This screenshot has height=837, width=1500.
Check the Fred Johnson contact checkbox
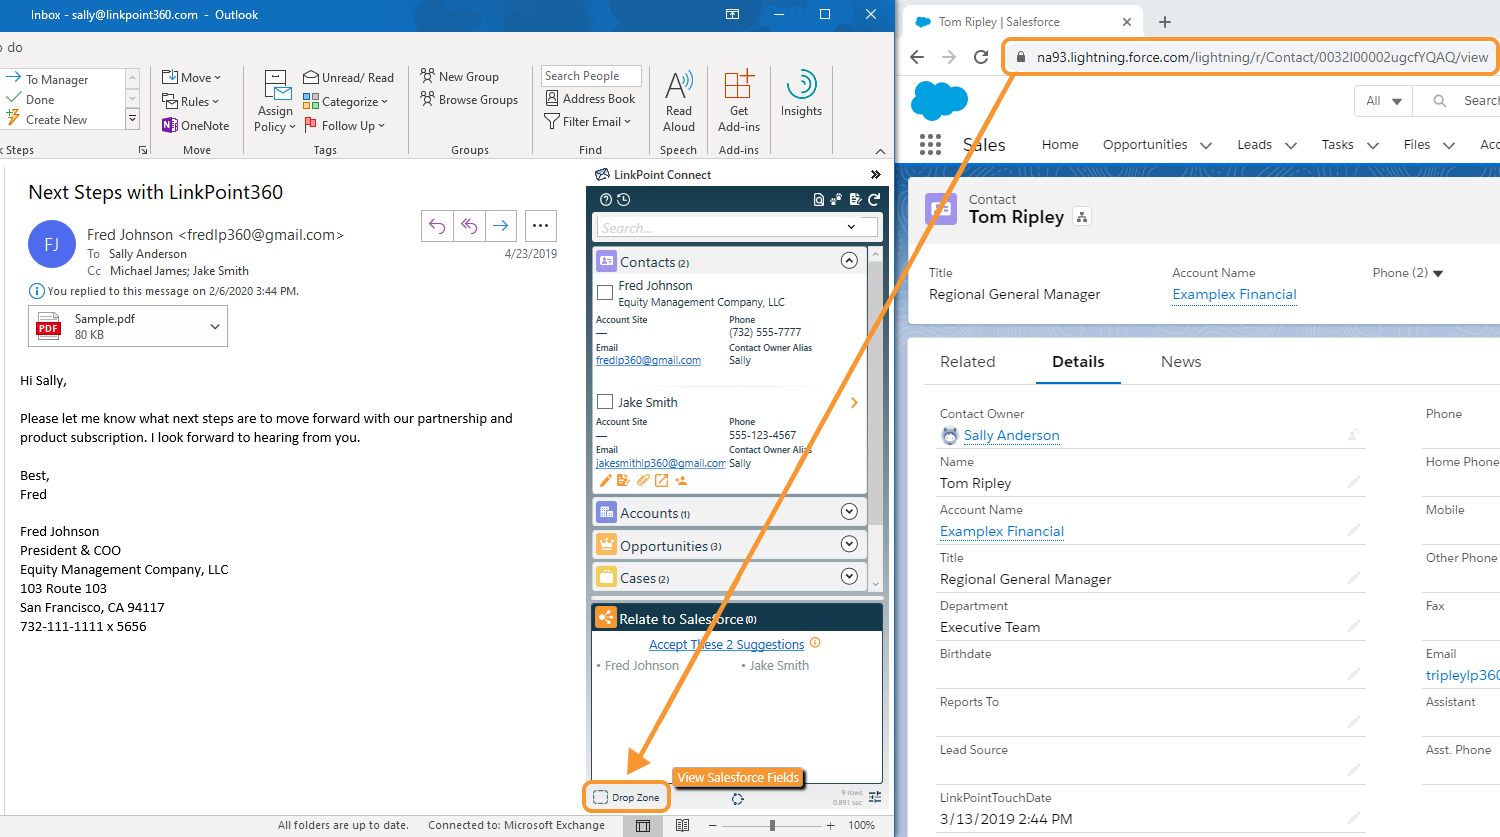[604, 293]
